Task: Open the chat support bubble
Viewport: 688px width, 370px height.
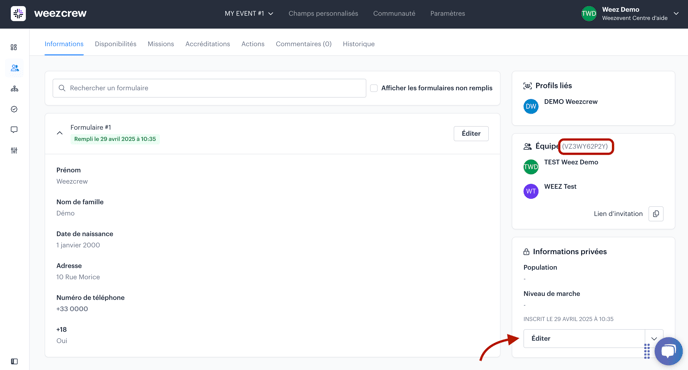Action: [x=668, y=351]
